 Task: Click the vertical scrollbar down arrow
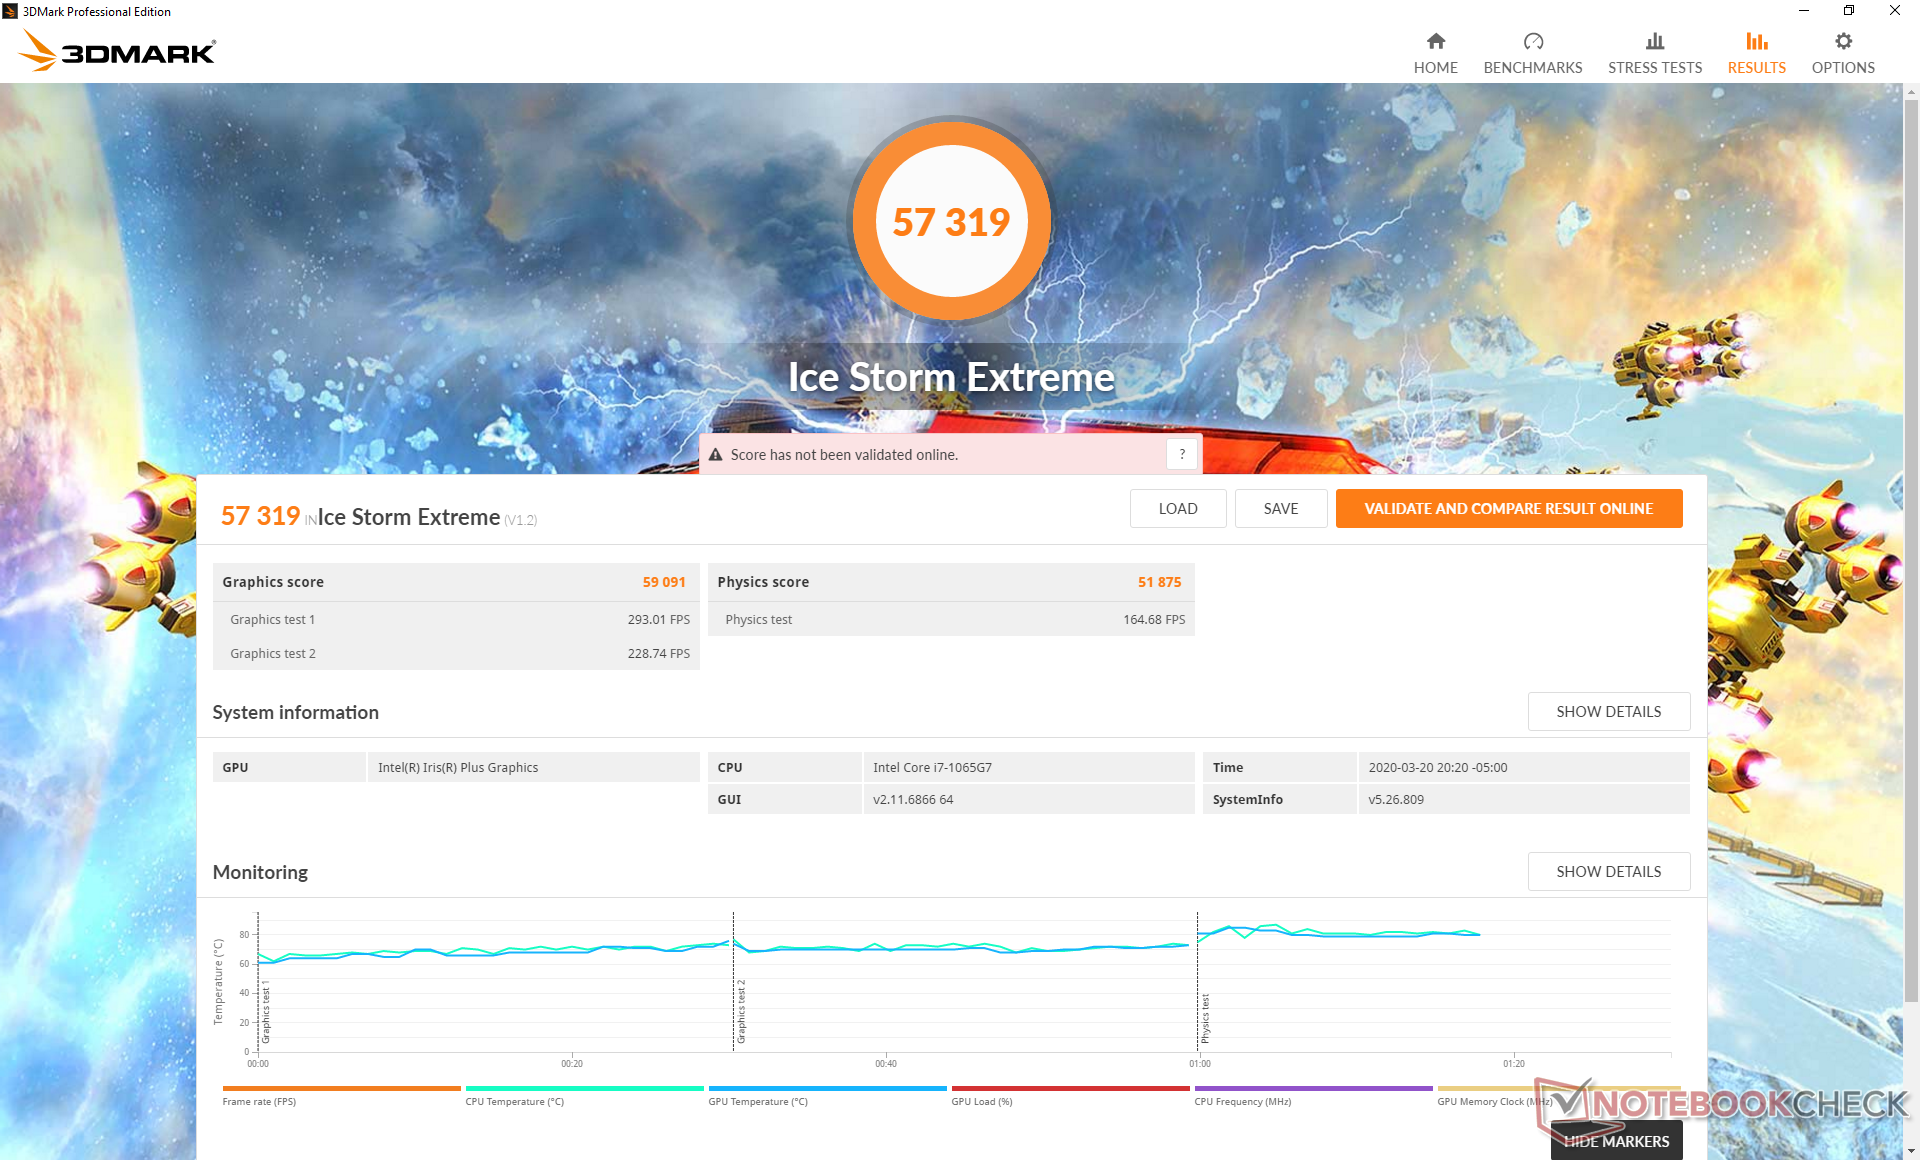1911,1151
